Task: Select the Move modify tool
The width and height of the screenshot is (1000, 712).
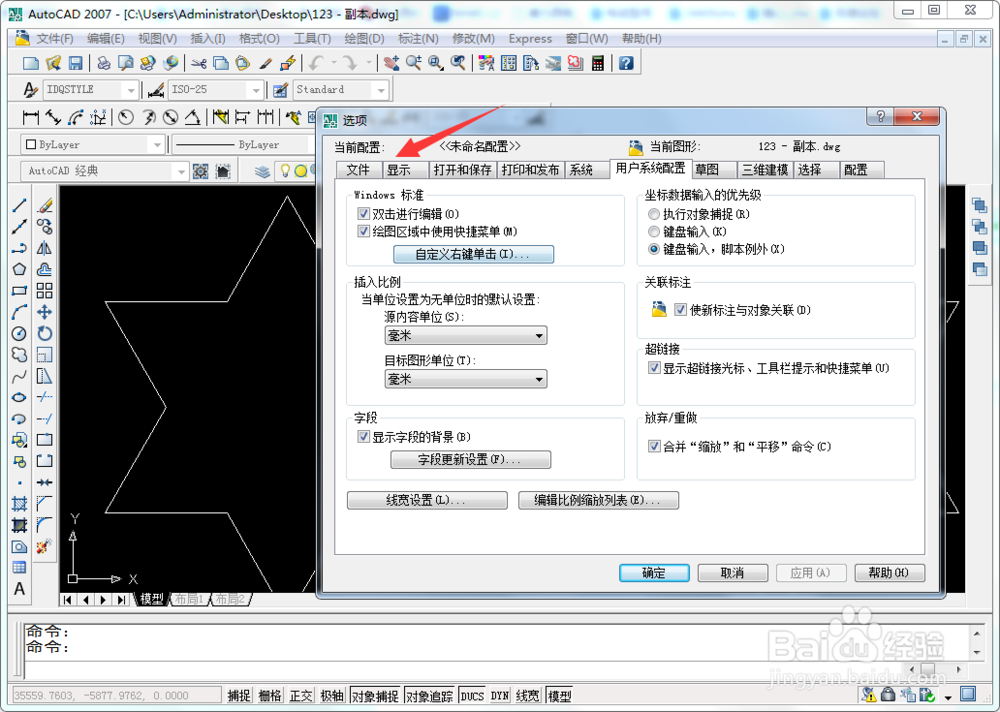Action: pyautogui.click(x=45, y=312)
